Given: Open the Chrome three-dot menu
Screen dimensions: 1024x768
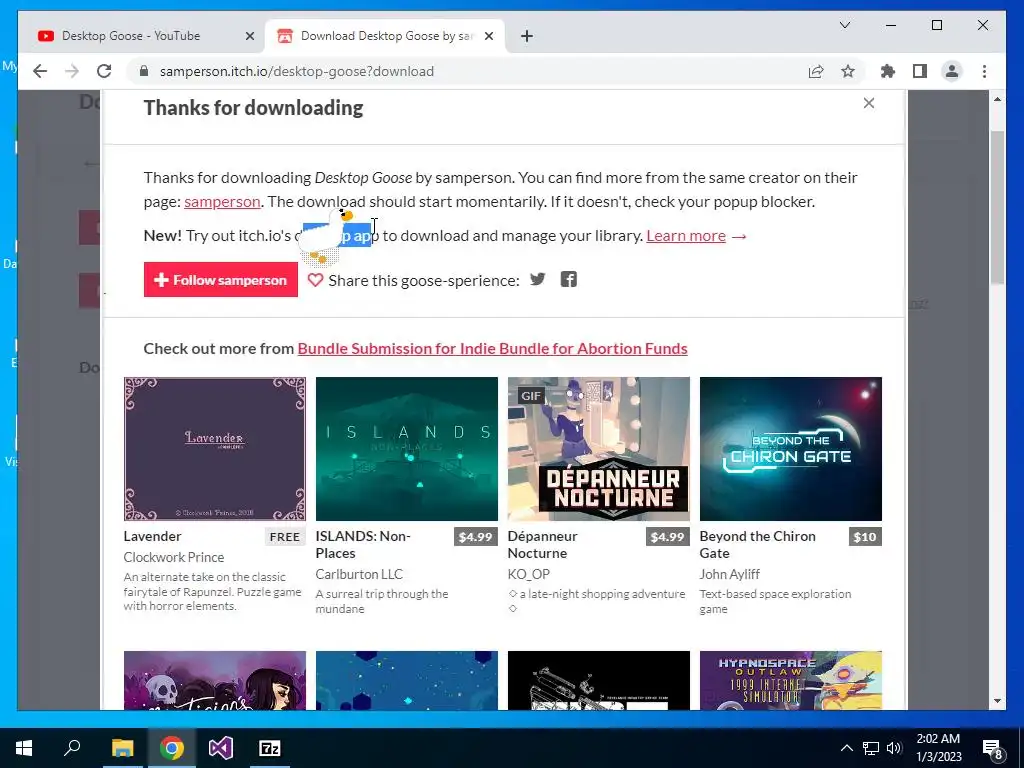Looking at the screenshot, I should pyautogui.click(x=984, y=71).
